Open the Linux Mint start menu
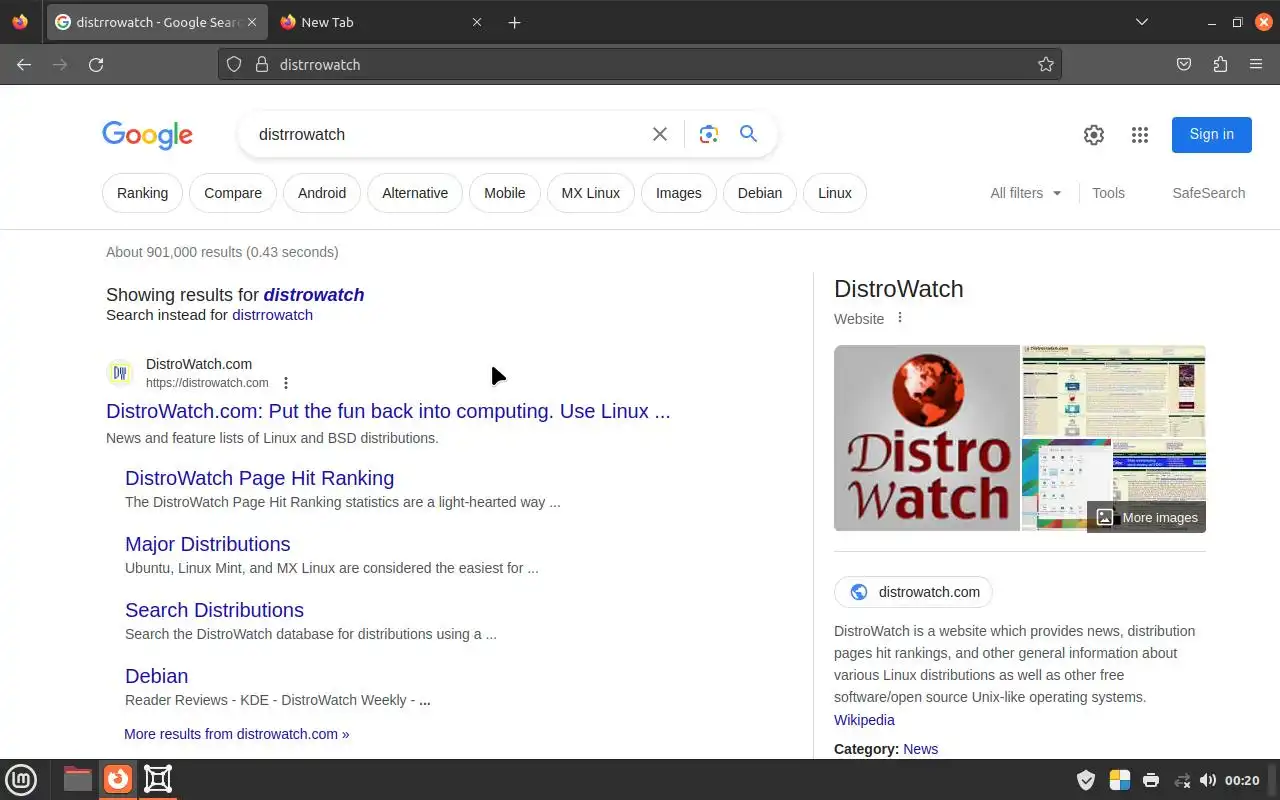The height and width of the screenshot is (800, 1280). pos(21,779)
